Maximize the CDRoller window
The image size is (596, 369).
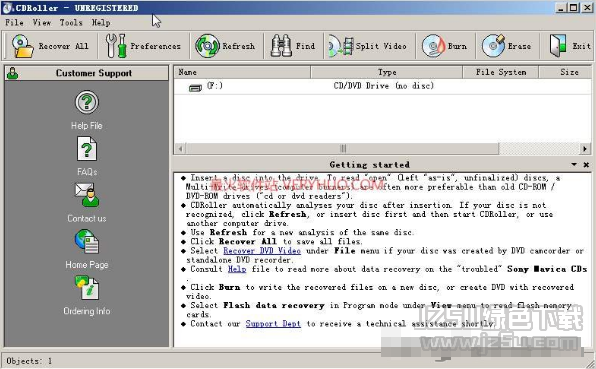click(x=574, y=7)
